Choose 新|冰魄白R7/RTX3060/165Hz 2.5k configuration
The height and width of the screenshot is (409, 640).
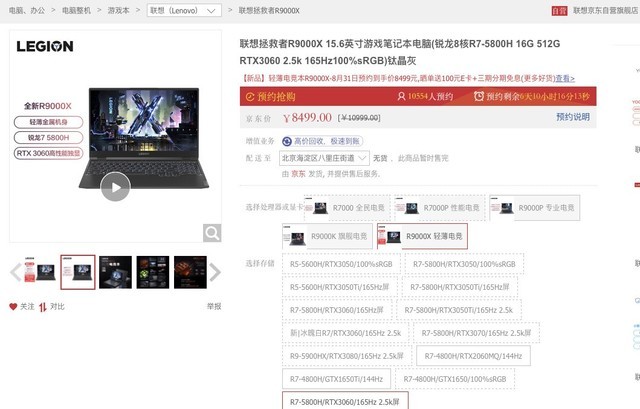[x=346, y=333]
